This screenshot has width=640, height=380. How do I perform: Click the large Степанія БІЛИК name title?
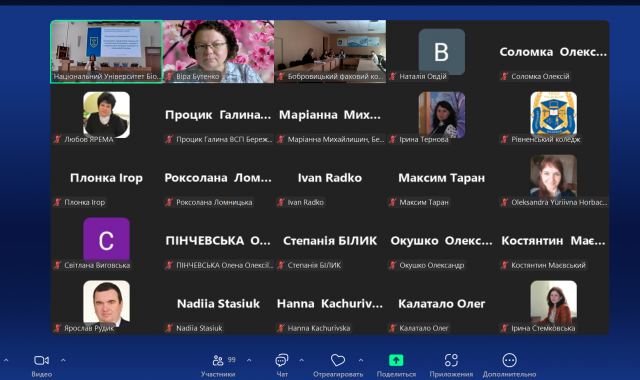tap(330, 241)
